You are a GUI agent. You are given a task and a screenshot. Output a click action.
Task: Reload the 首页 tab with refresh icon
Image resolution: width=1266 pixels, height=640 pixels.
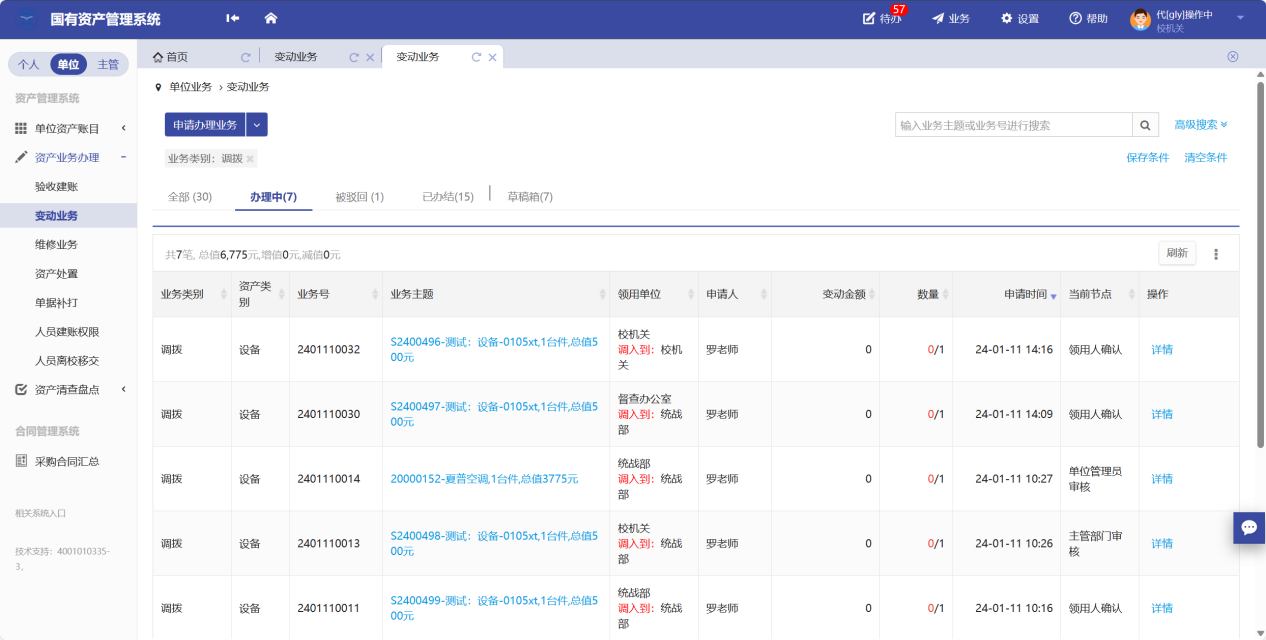tap(245, 57)
